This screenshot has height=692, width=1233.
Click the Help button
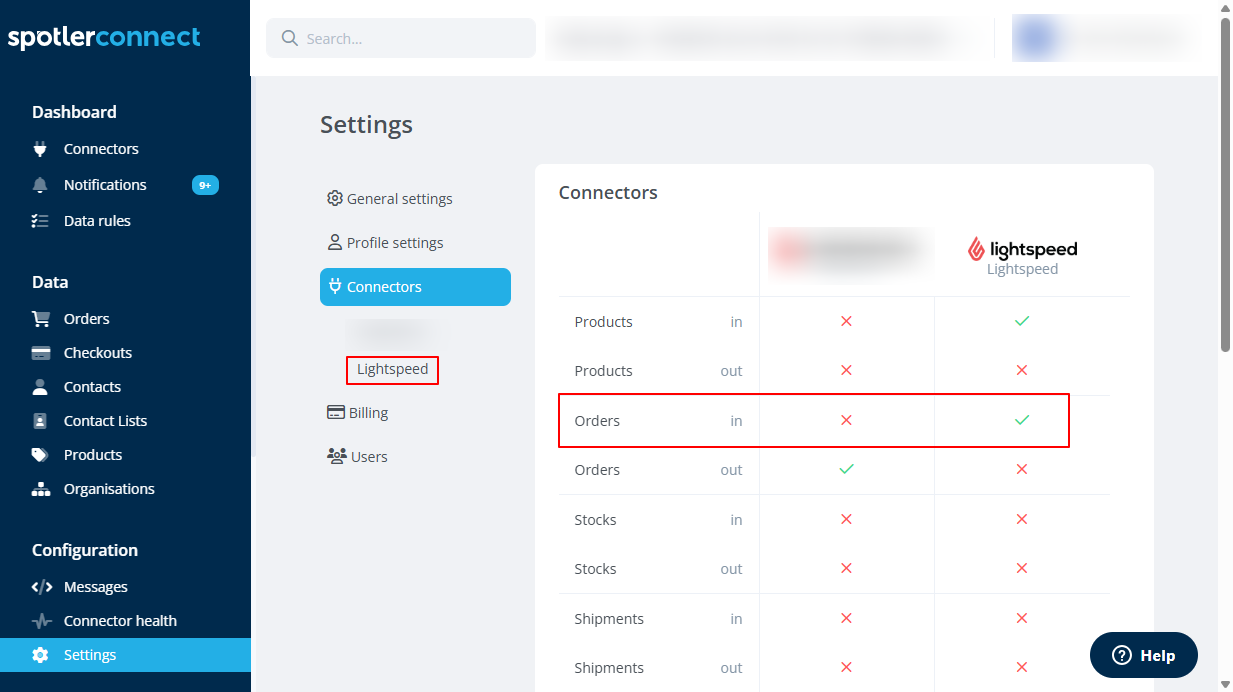1143,655
